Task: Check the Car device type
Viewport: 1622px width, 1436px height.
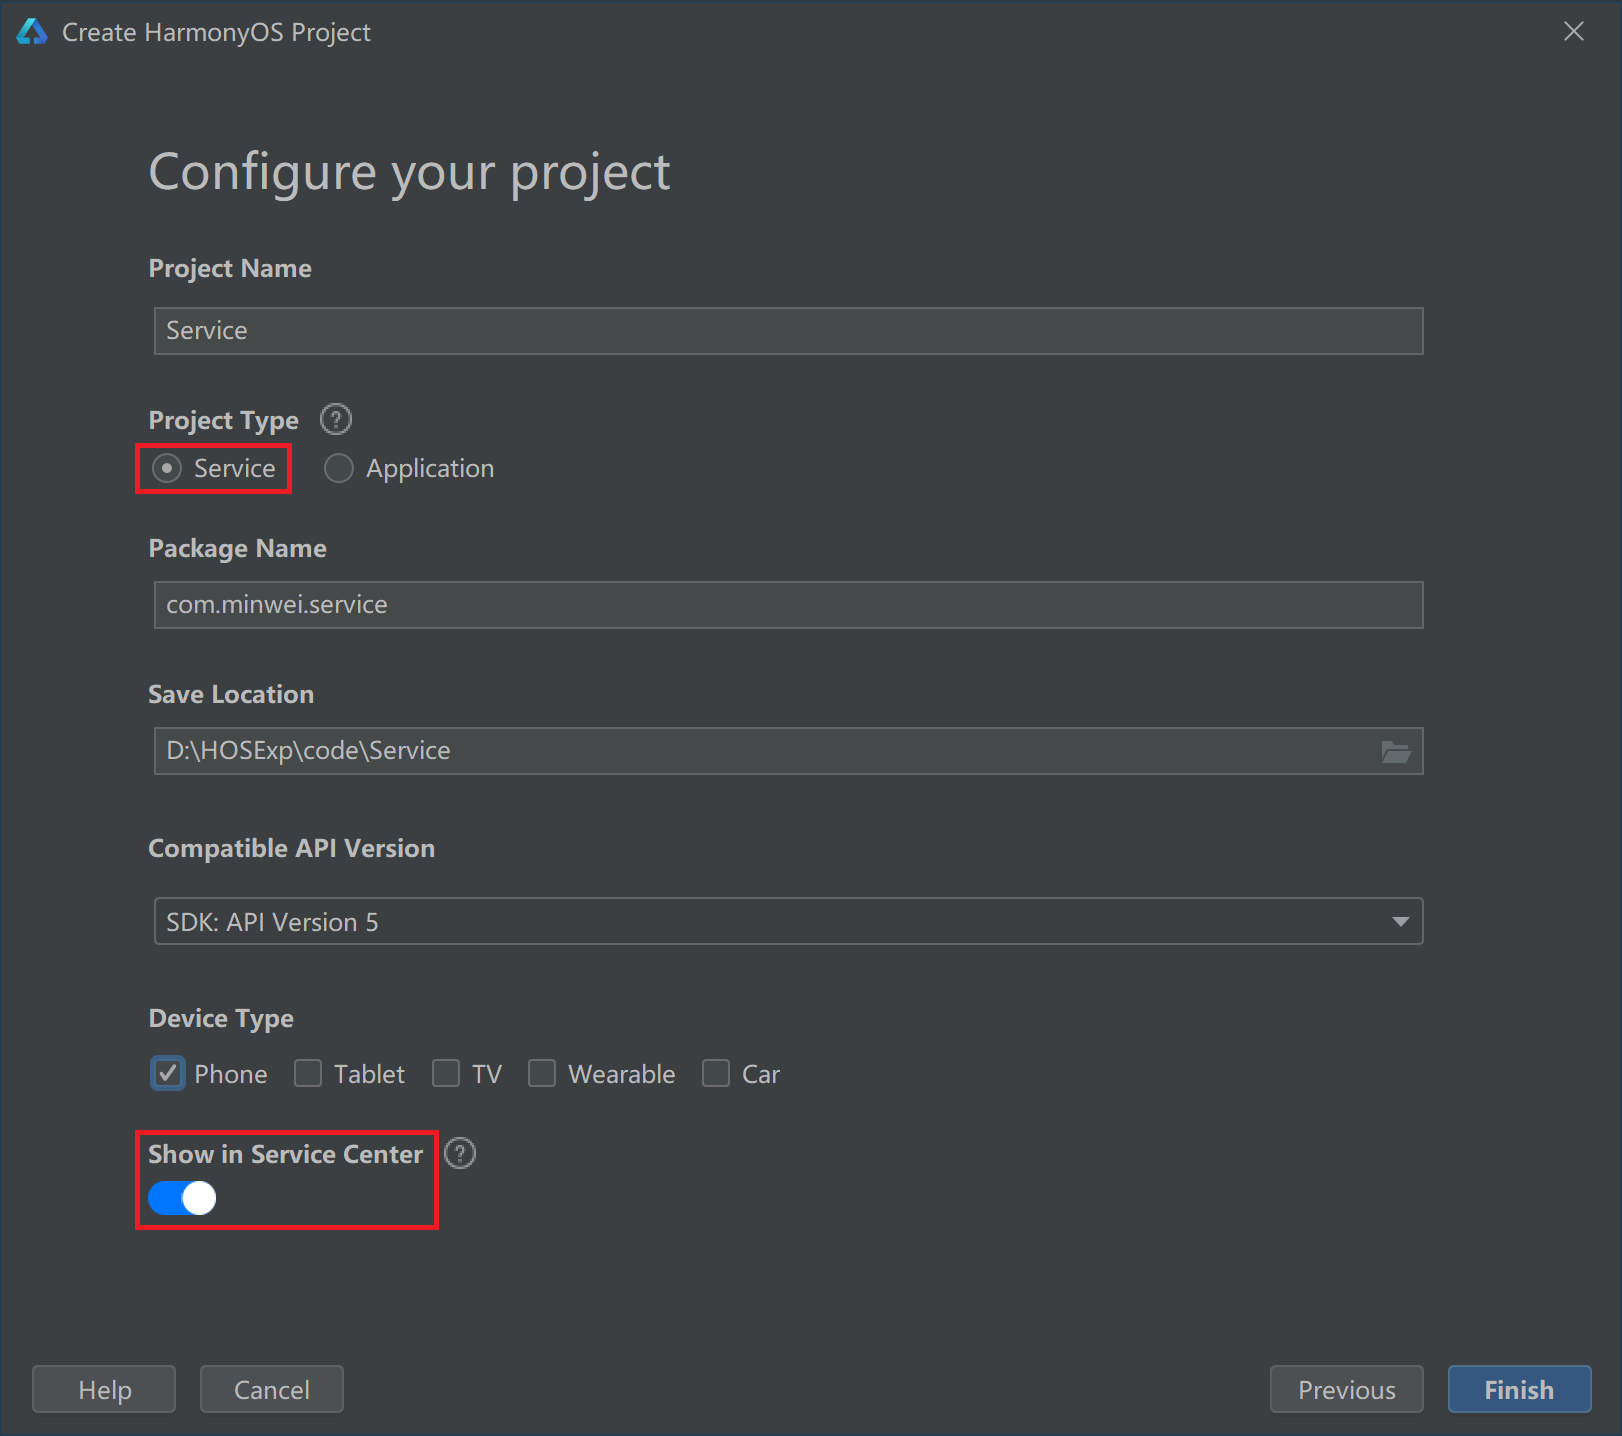Action: pos(716,1073)
